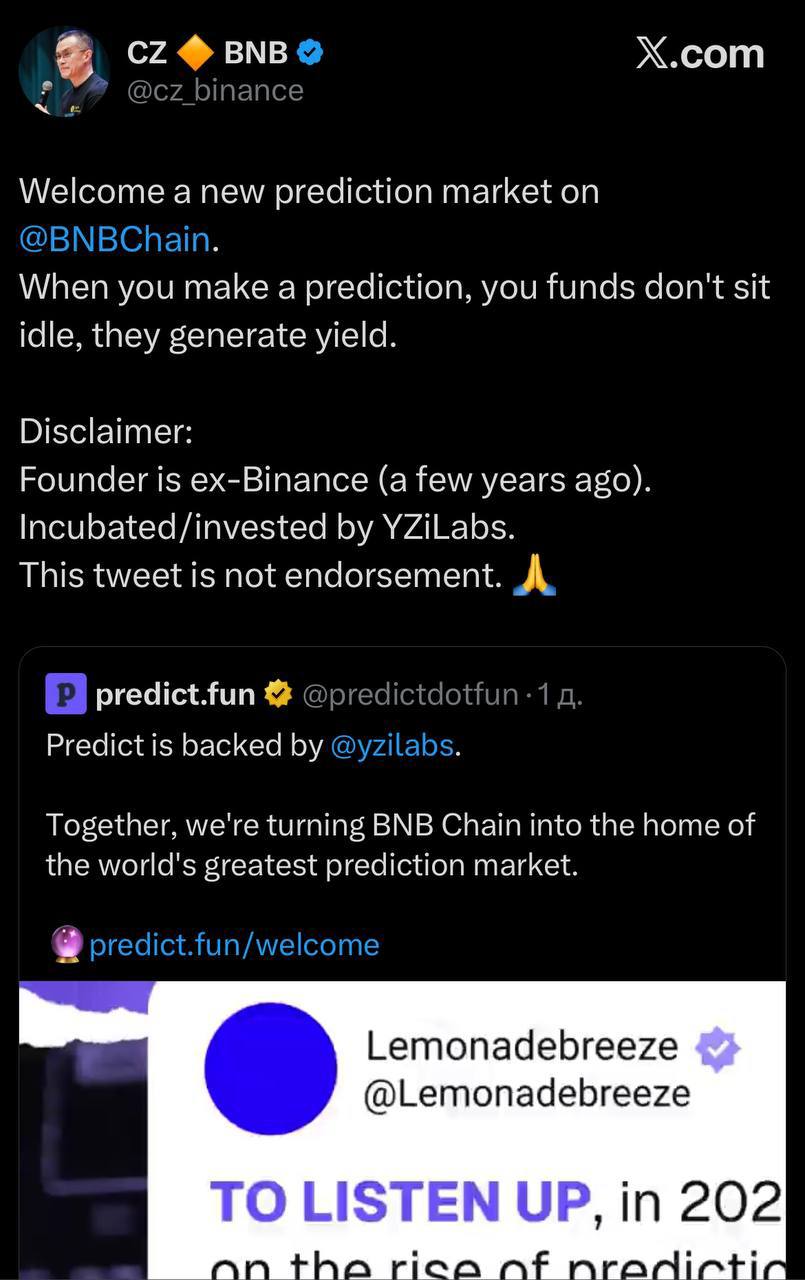
Task: Click the gold verified badge next to predict.fun
Action: pos(278,694)
